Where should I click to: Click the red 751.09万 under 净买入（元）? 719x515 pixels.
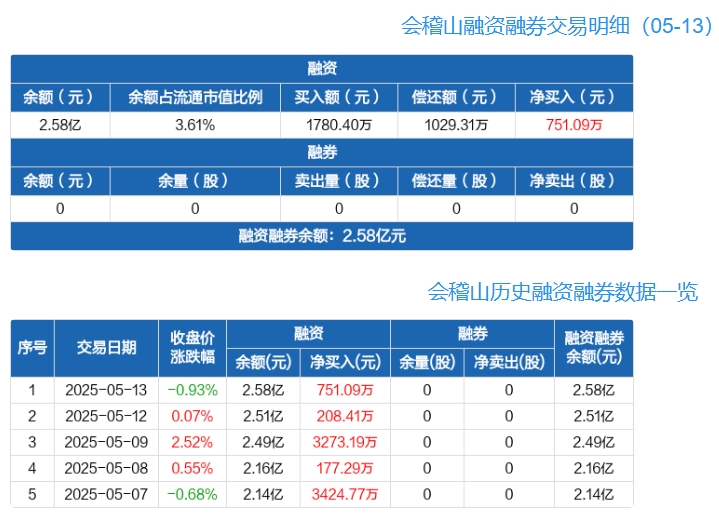(x=574, y=125)
